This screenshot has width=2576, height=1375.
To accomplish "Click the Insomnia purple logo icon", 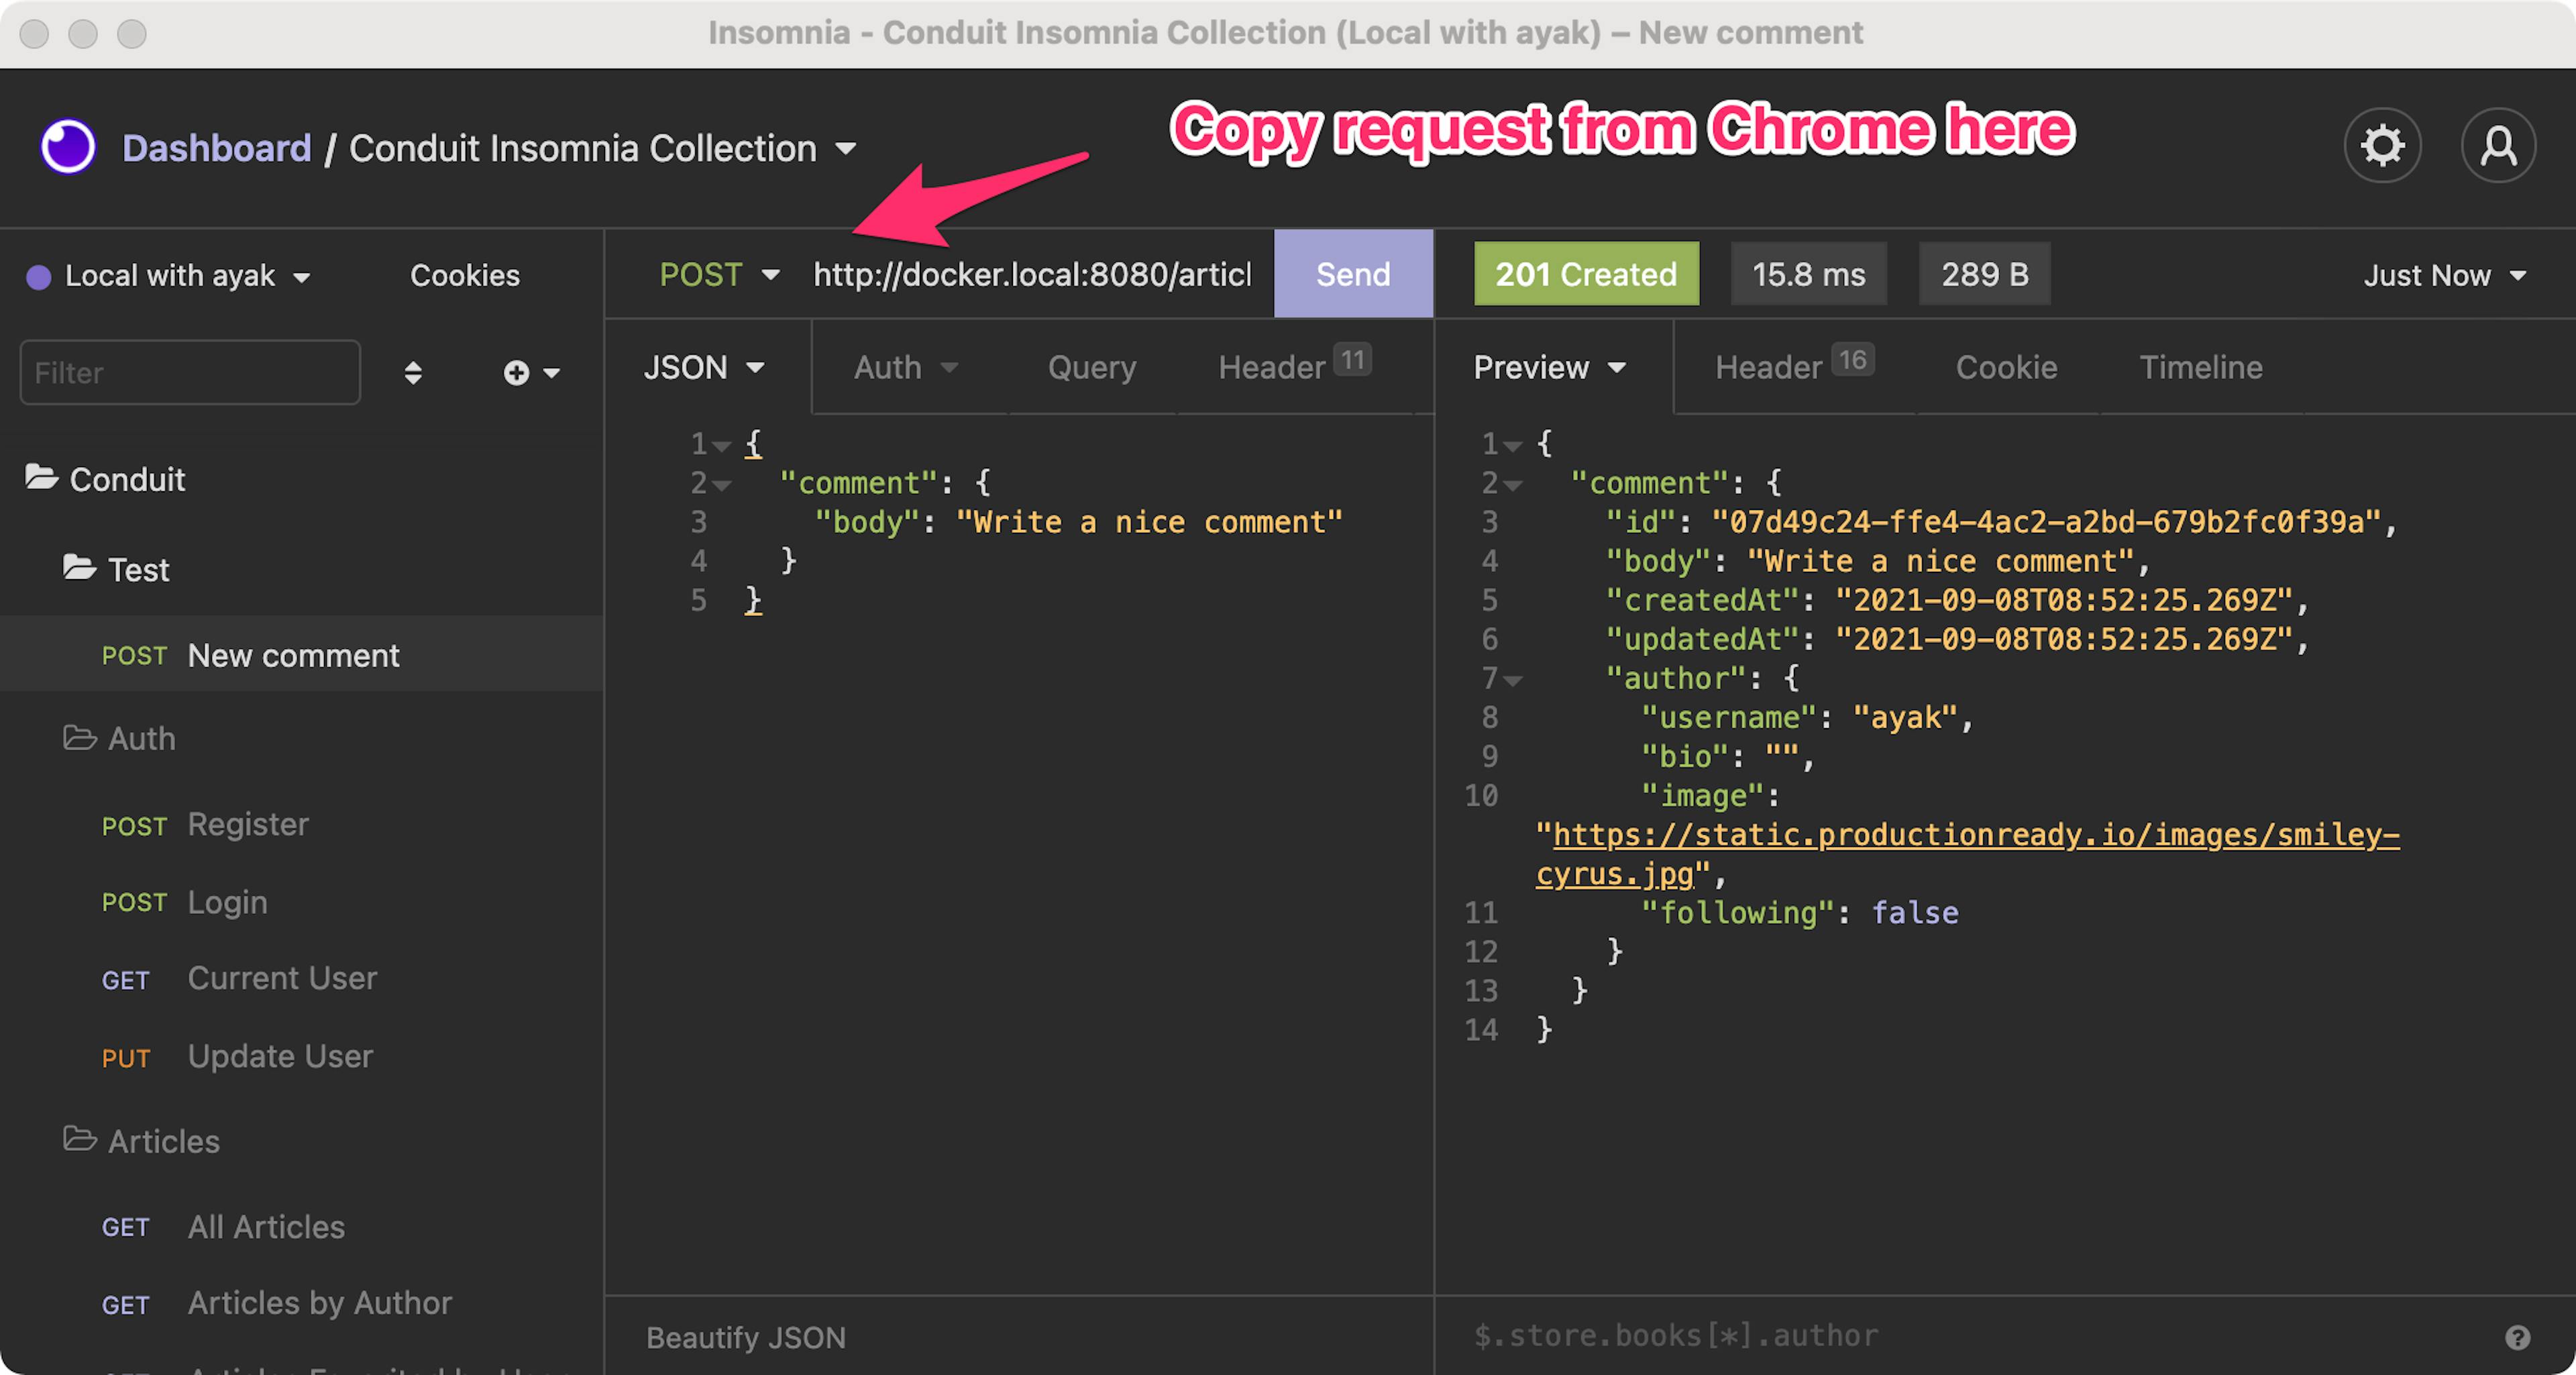I will click(68, 147).
